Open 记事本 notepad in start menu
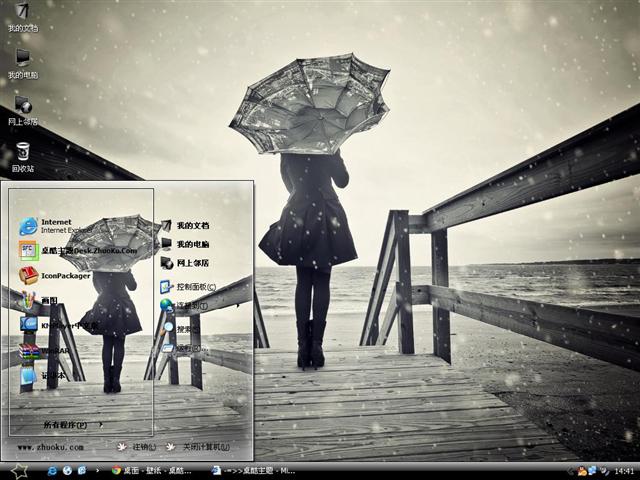Screen dimensions: 640x480 coord(42,376)
